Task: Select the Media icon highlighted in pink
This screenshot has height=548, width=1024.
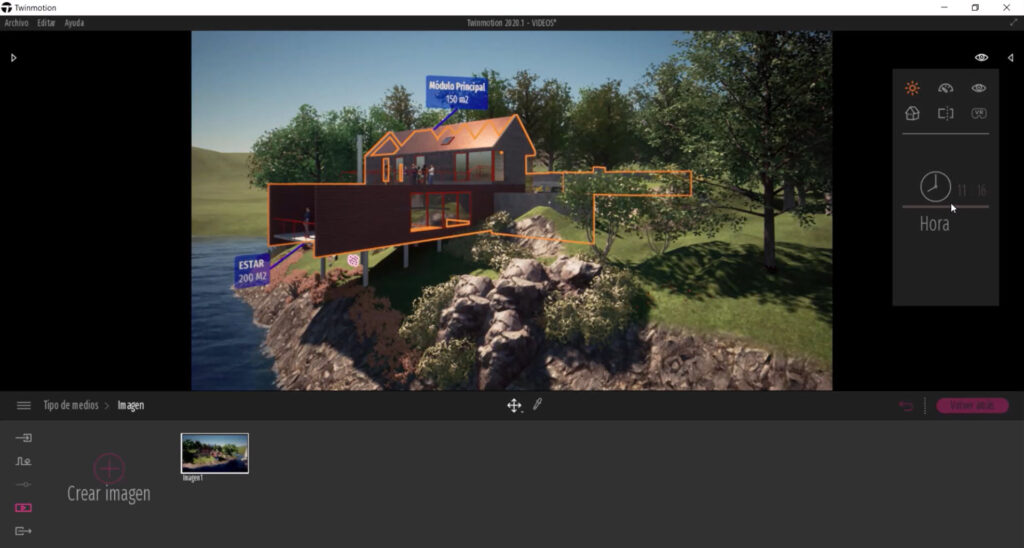Action: tap(24, 508)
